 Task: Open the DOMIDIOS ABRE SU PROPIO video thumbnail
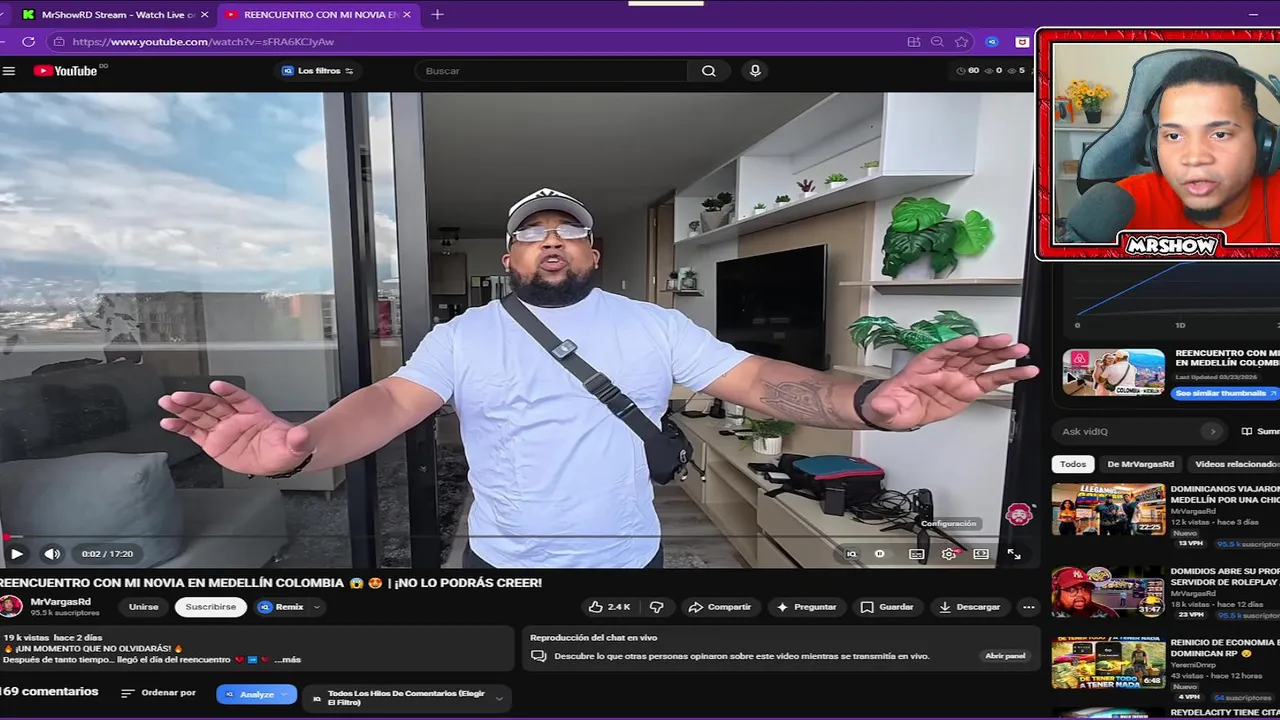point(1108,591)
